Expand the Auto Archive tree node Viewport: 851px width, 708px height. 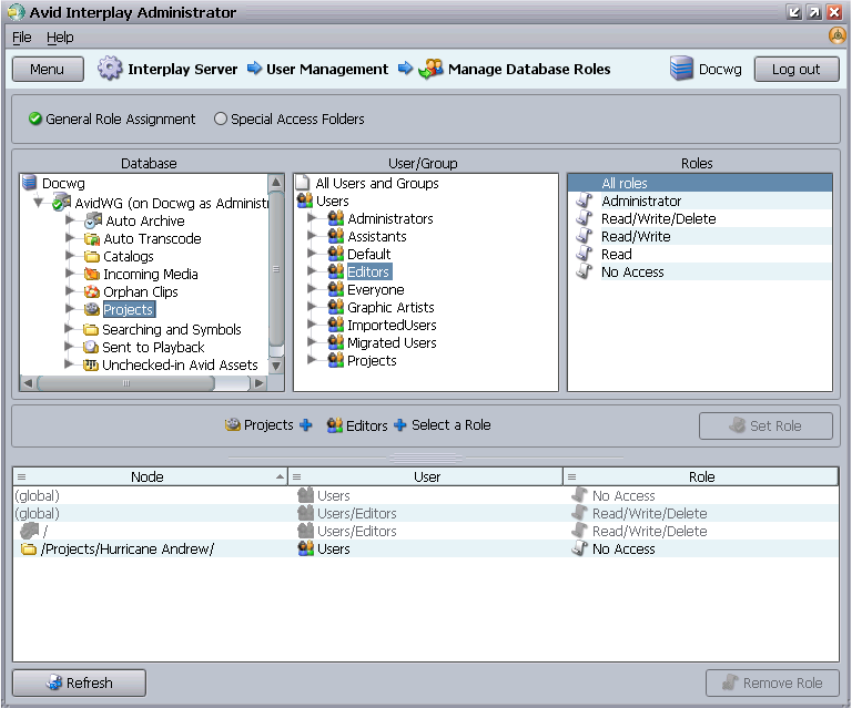coord(70,220)
